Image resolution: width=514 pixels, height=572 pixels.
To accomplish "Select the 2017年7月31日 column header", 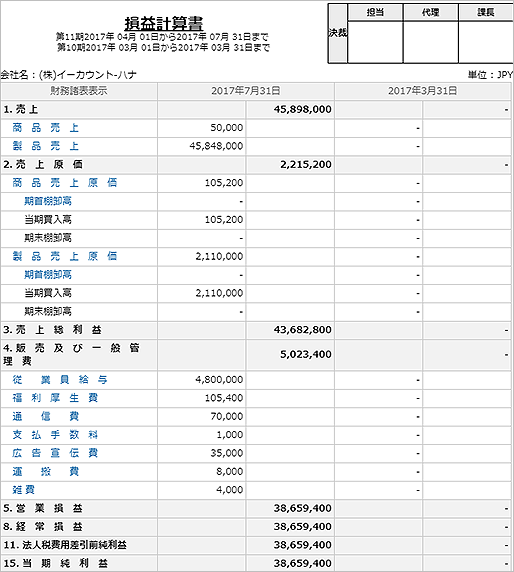I will [246, 91].
